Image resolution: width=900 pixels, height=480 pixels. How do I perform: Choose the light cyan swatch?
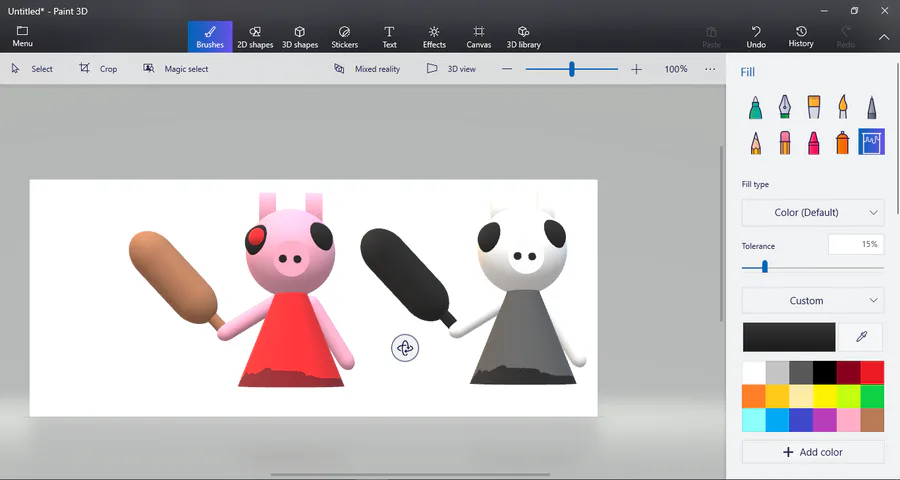[754, 420]
